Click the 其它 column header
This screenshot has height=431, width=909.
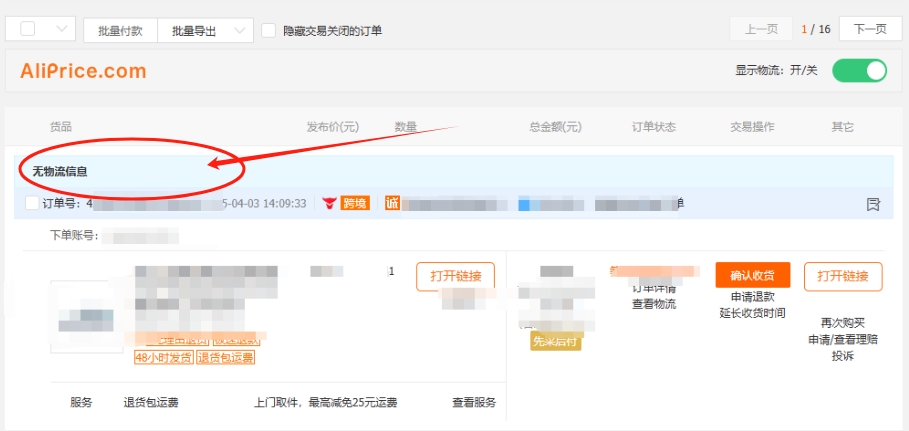coord(843,127)
